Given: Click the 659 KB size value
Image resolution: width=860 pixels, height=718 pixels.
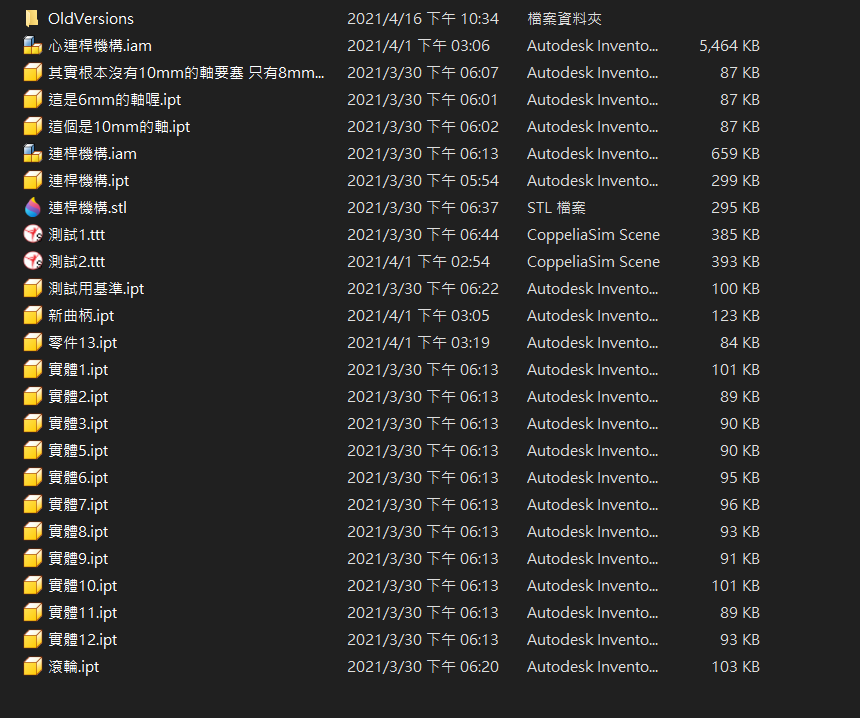Looking at the screenshot, I should click(x=735, y=154).
